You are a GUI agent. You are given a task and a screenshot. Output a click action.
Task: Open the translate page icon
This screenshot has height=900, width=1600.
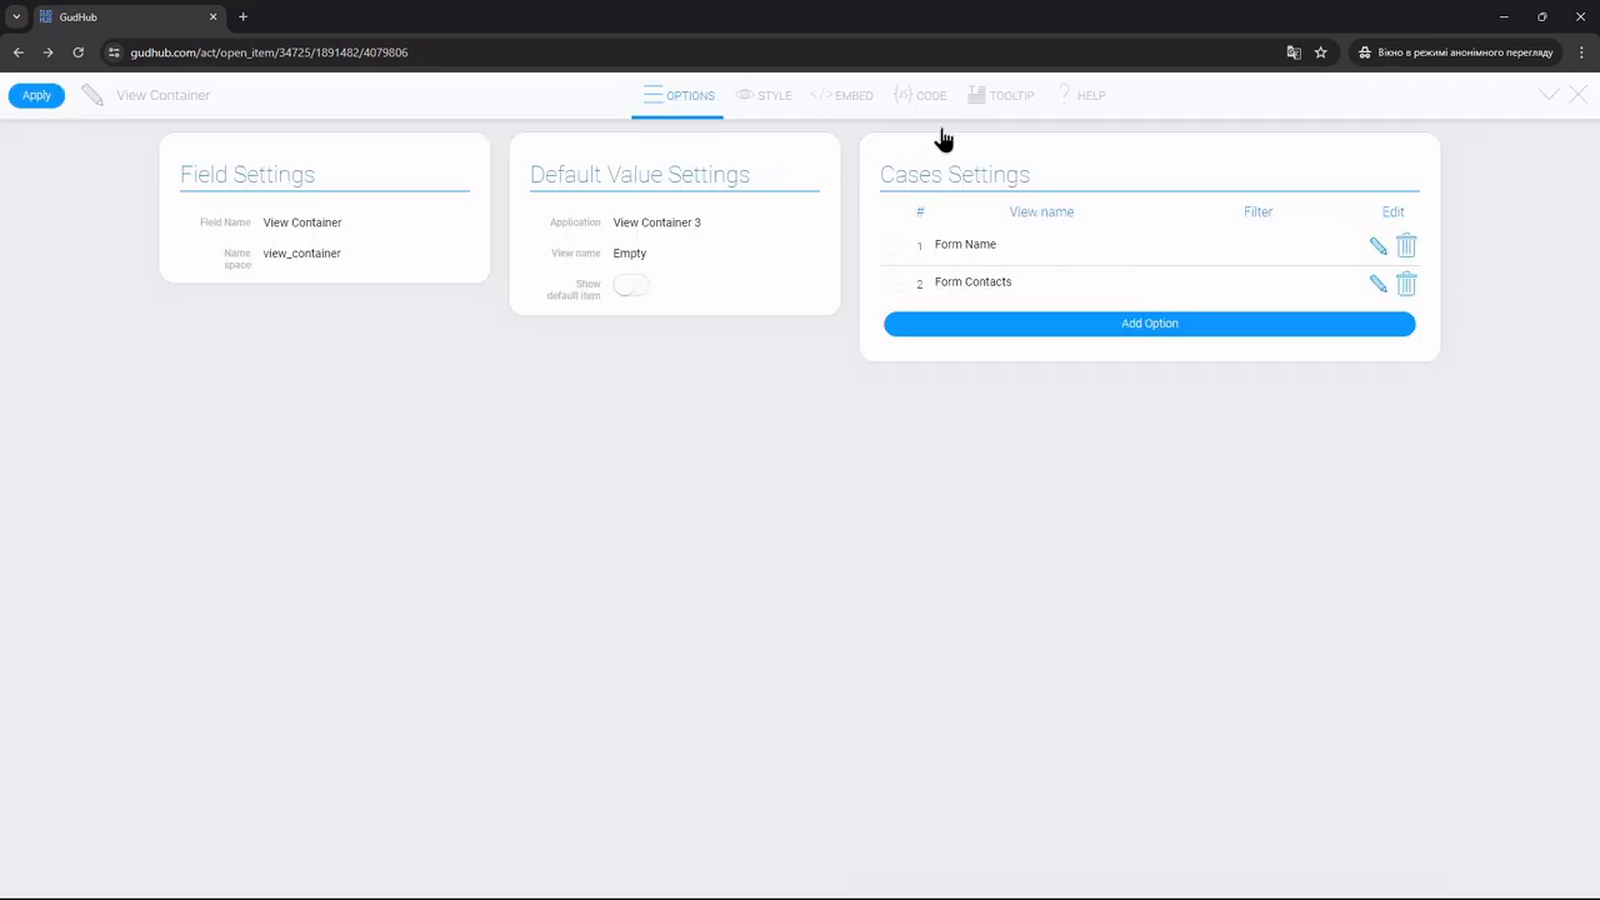(x=1294, y=52)
